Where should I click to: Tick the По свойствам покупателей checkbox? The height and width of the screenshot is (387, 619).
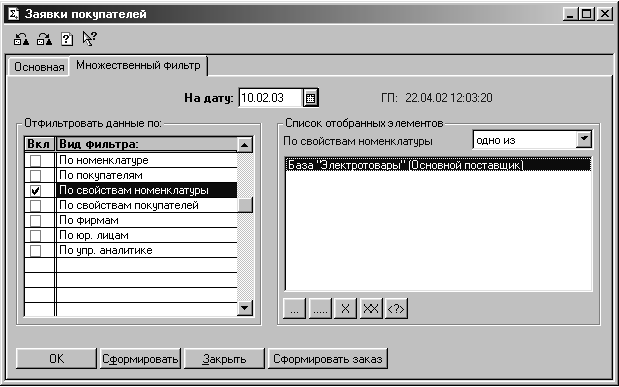36,205
